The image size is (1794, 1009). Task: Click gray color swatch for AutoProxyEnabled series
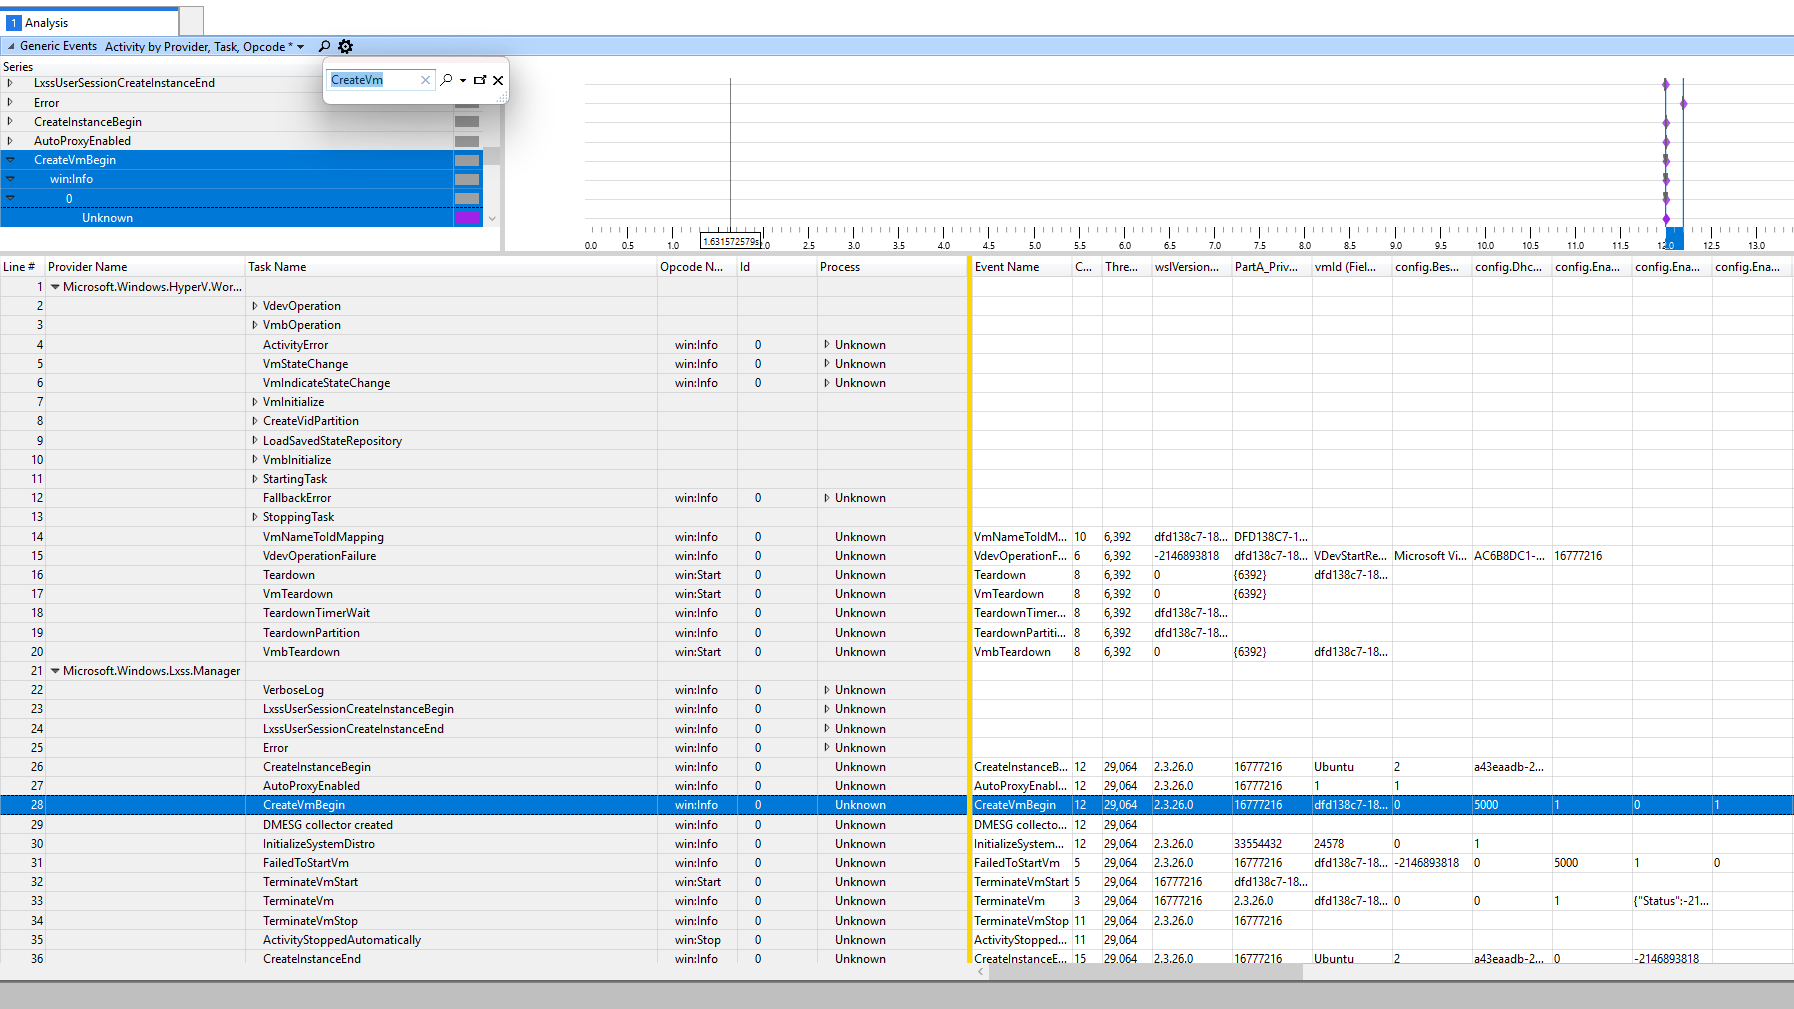(x=467, y=141)
